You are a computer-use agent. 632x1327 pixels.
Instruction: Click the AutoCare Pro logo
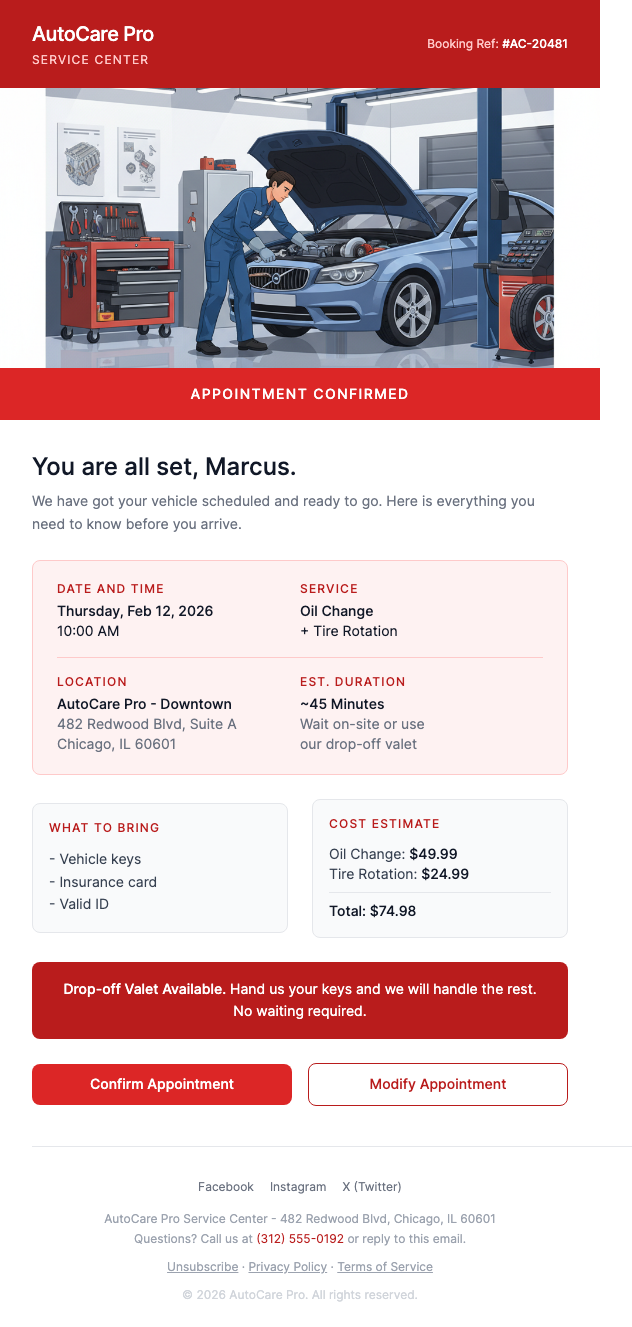point(92,33)
